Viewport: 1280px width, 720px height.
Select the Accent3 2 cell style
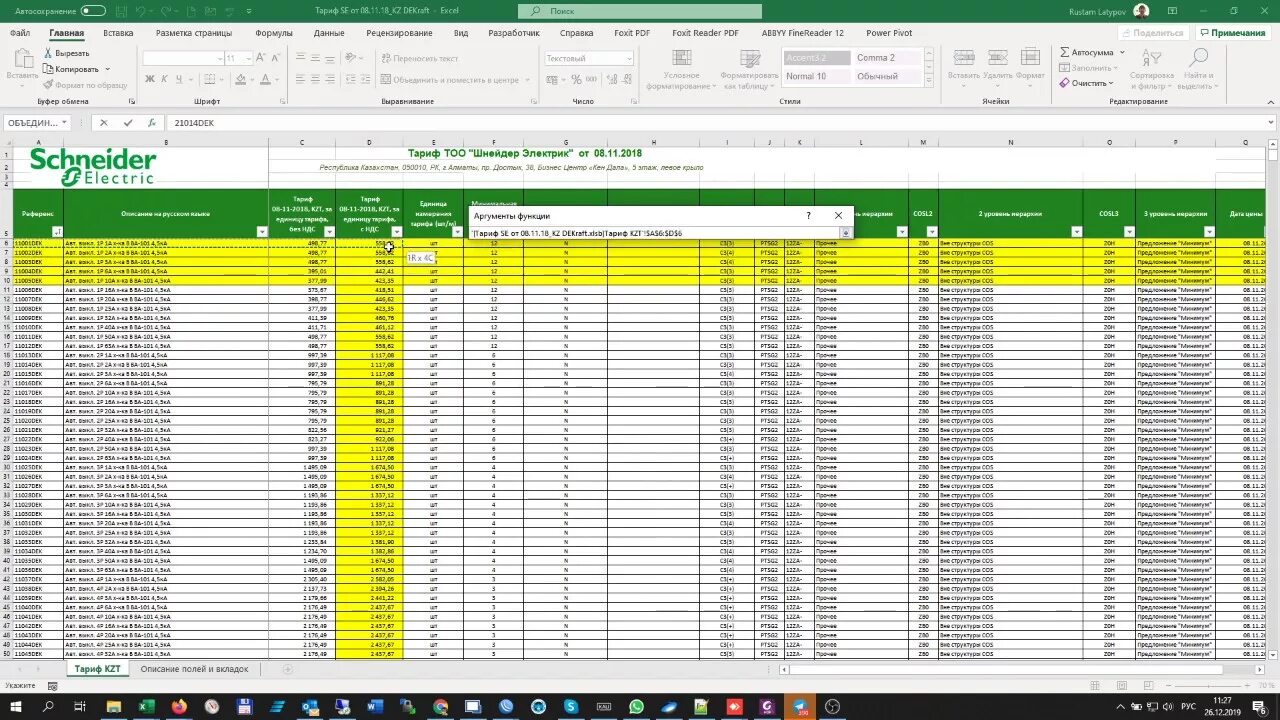[x=816, y=58]
